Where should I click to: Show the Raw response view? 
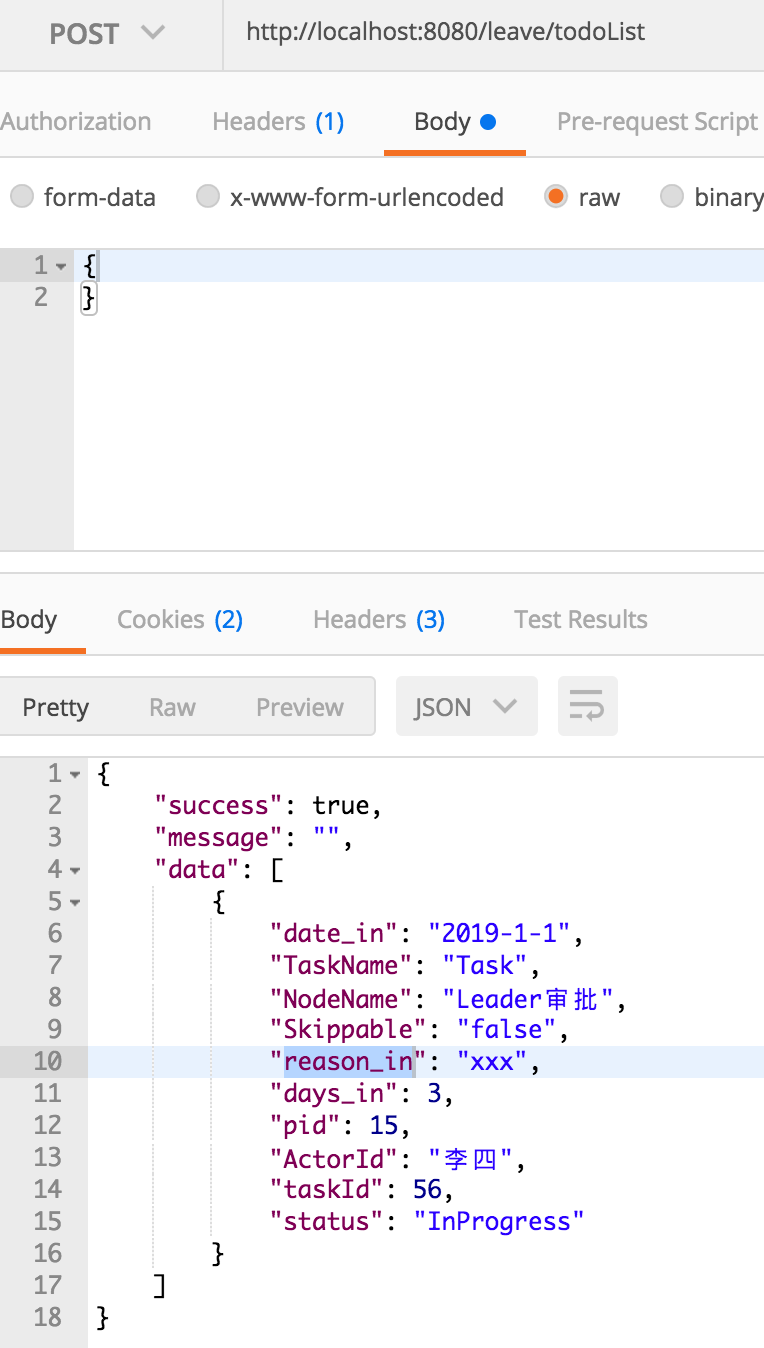[172, 707]
